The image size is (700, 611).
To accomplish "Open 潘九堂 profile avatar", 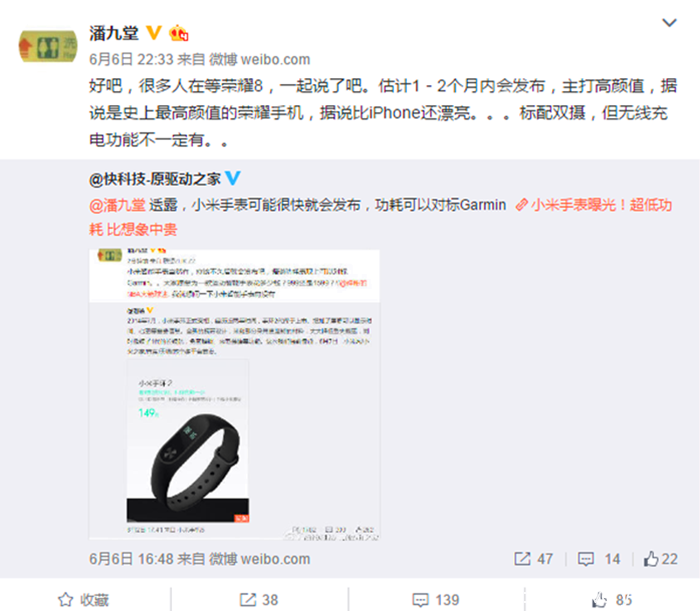I will point(47,46).
